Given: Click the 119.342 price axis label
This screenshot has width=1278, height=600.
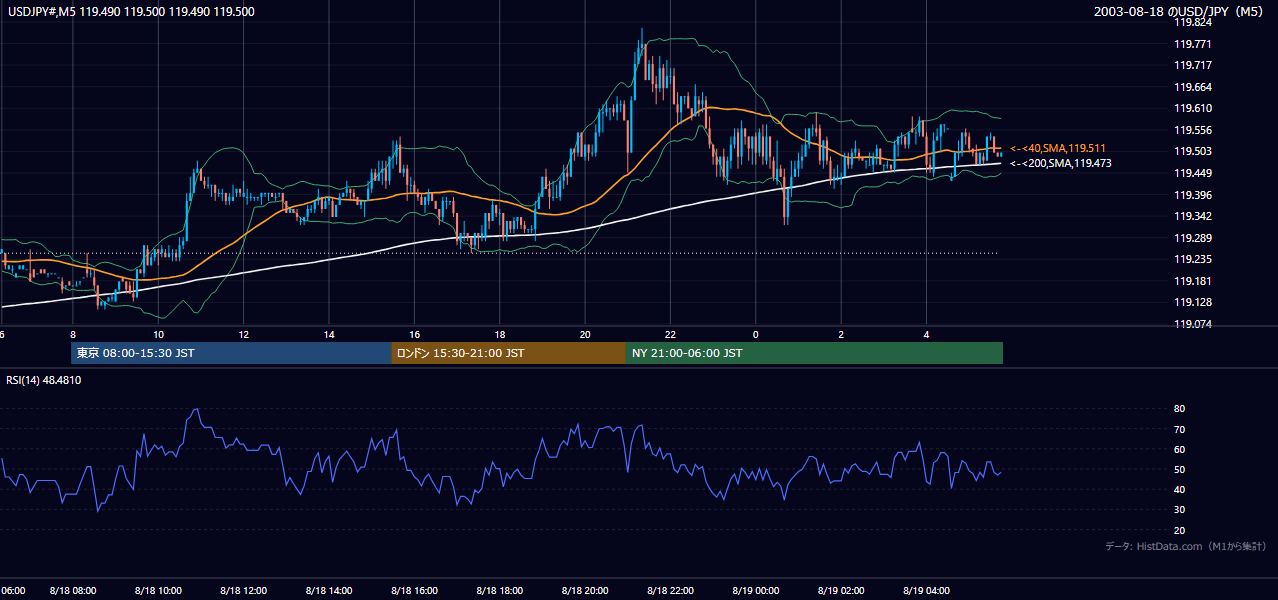Looking at the screenshot, I should tap(1194, 216).
